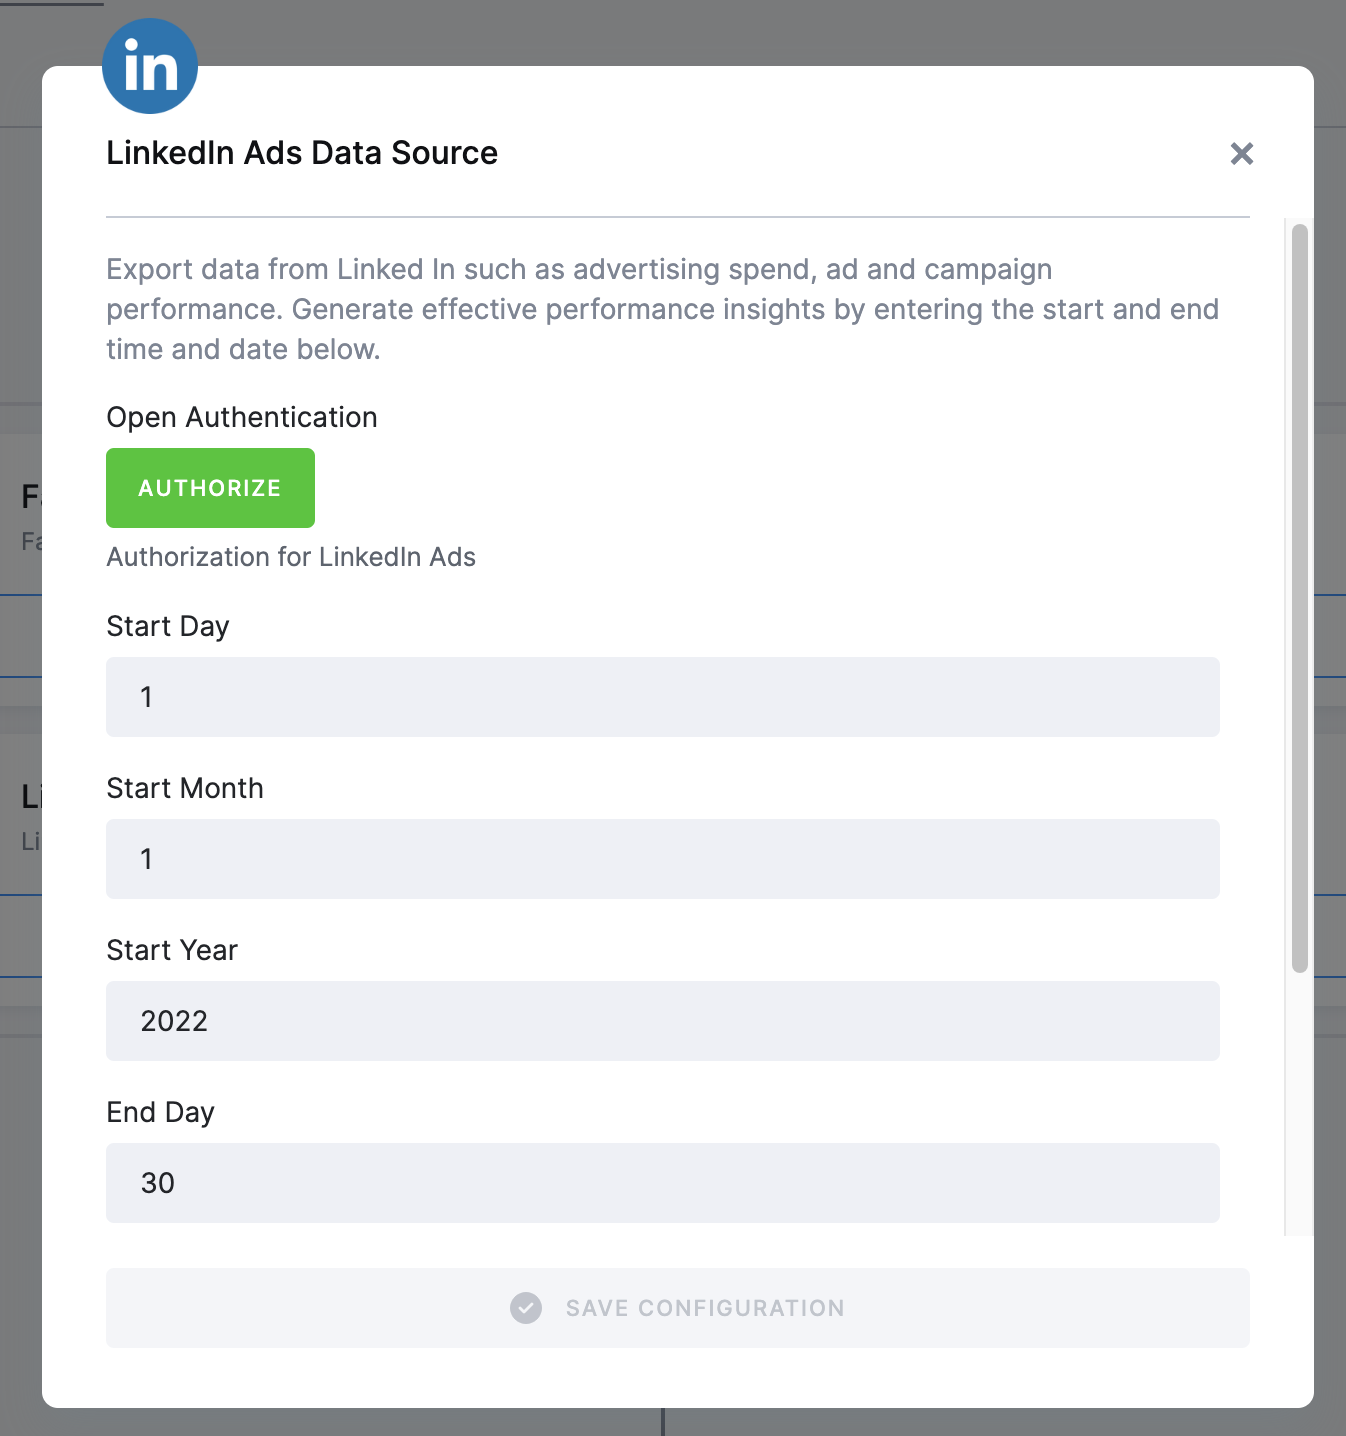The height and width of the screenshot is (1436, 1346).
Task: Select the Start Year field showing 2022
Action: point(662,1021)
